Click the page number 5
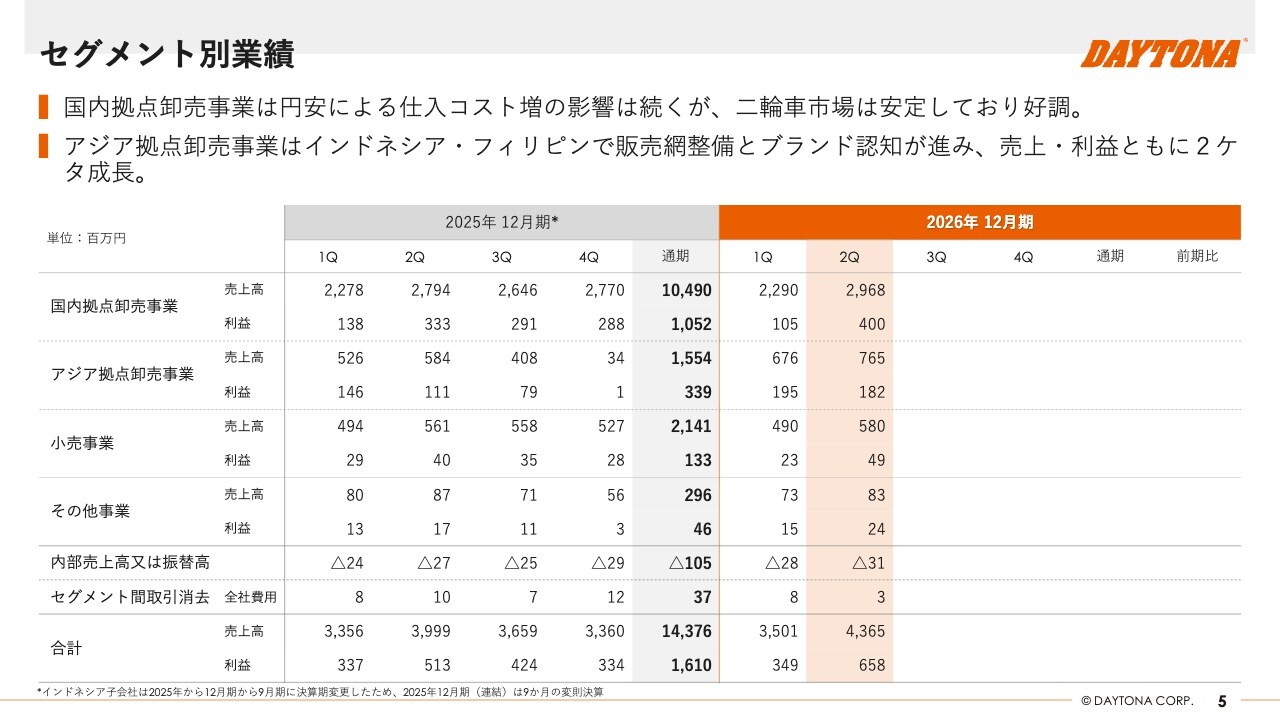Image resolution: width=1280 pixels, height=720 pixels. [x=1222, y=701]
